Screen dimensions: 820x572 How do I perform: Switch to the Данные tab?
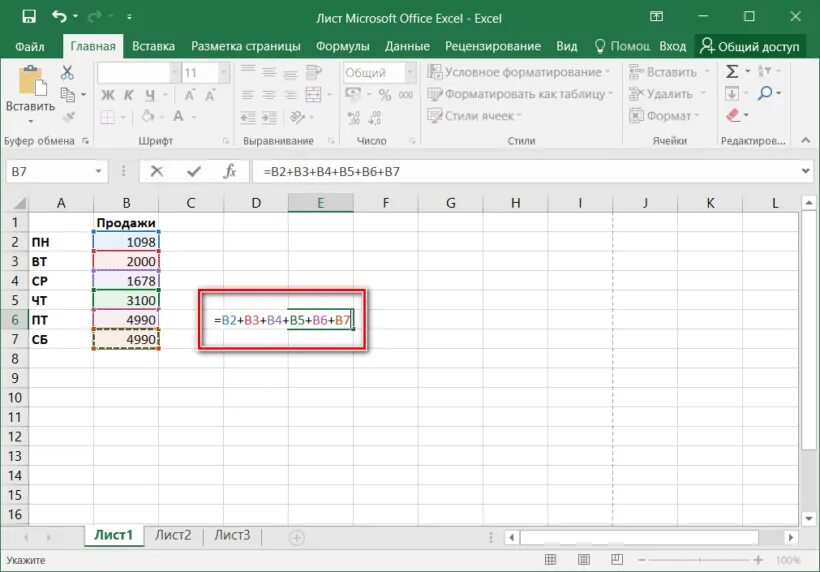pyautogui.click(x=407, y=47)
